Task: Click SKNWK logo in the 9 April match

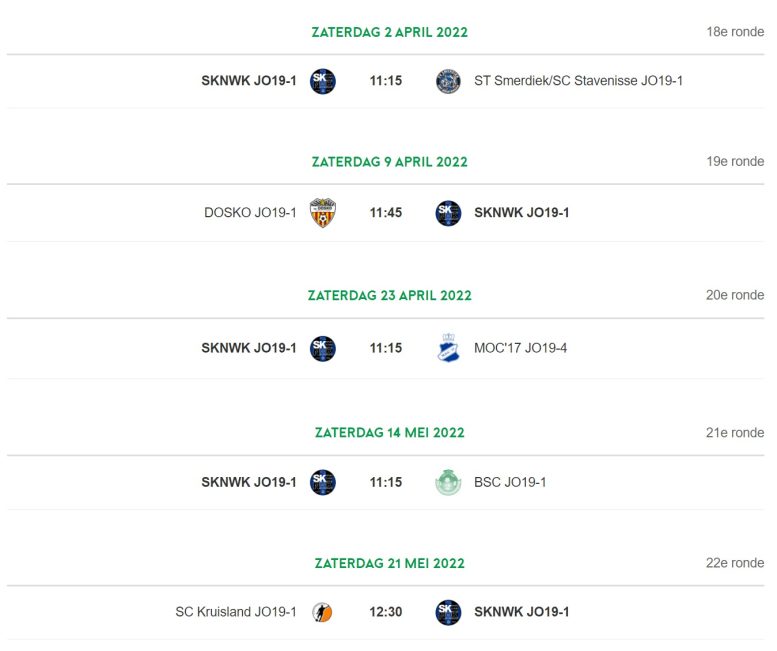Action: coord(448,213)
